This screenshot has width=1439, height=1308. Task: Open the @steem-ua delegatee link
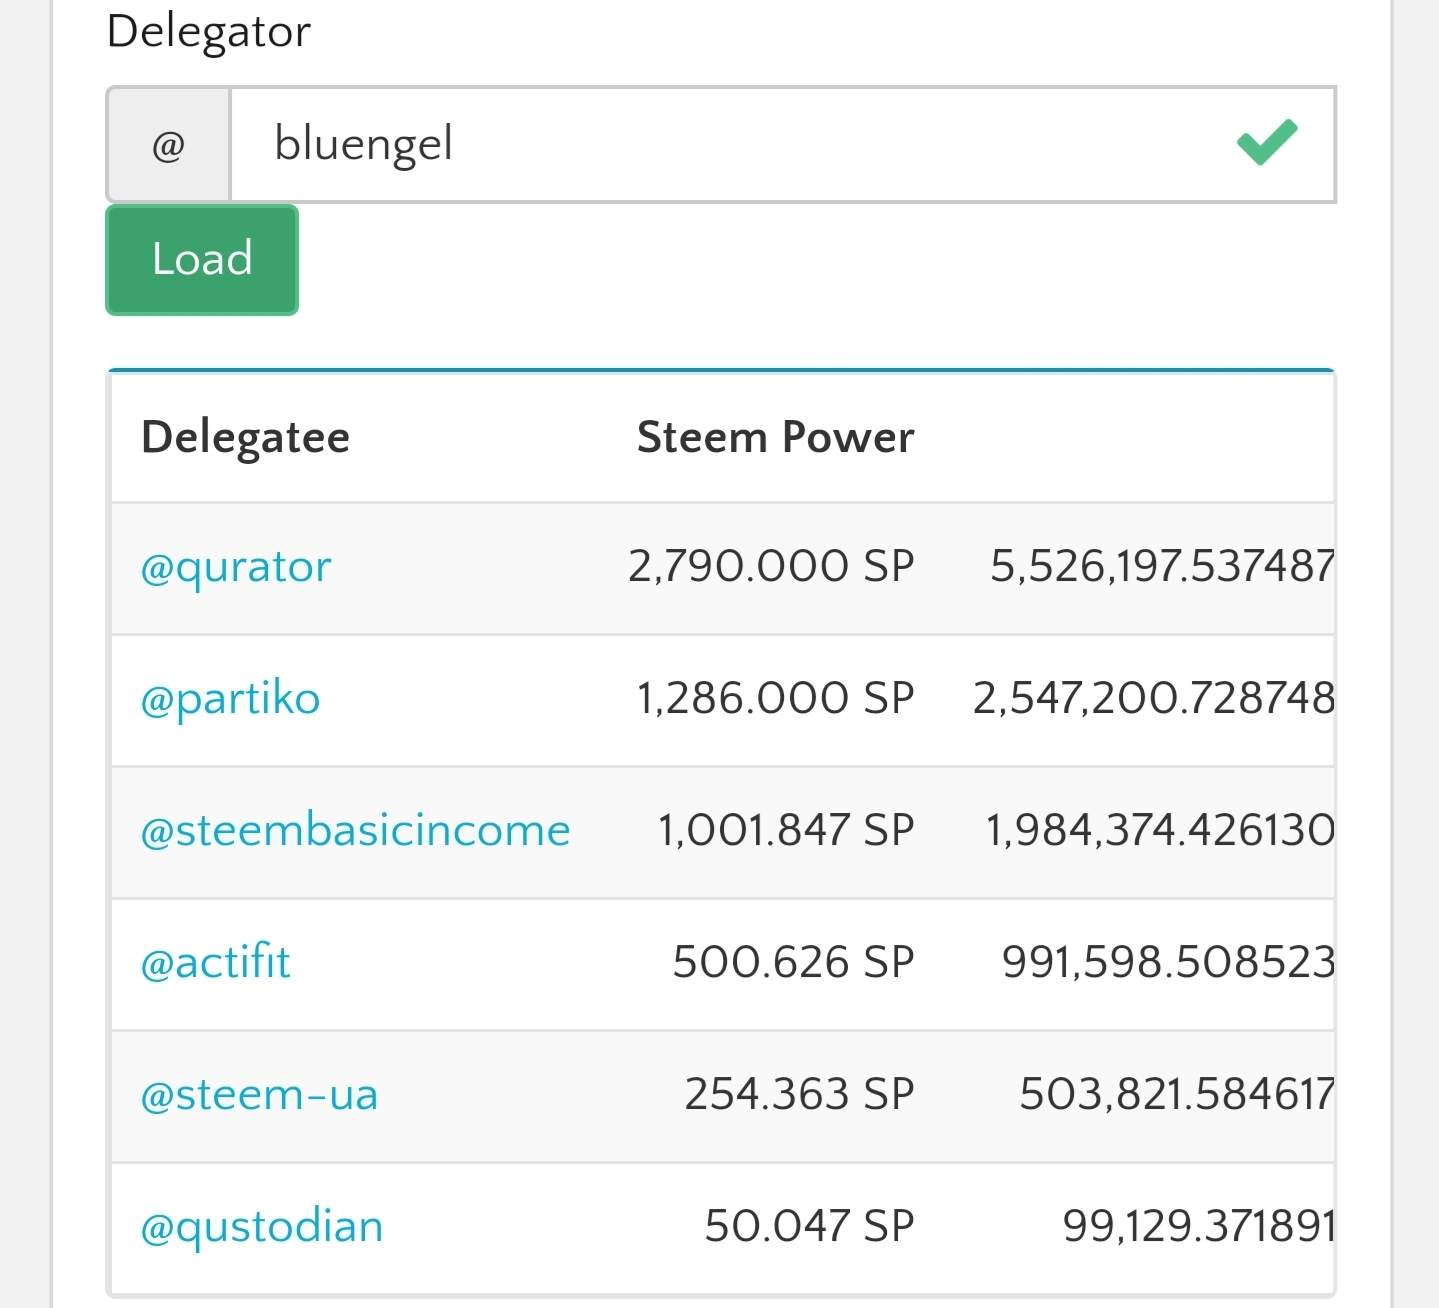(x=259, y=1095)
